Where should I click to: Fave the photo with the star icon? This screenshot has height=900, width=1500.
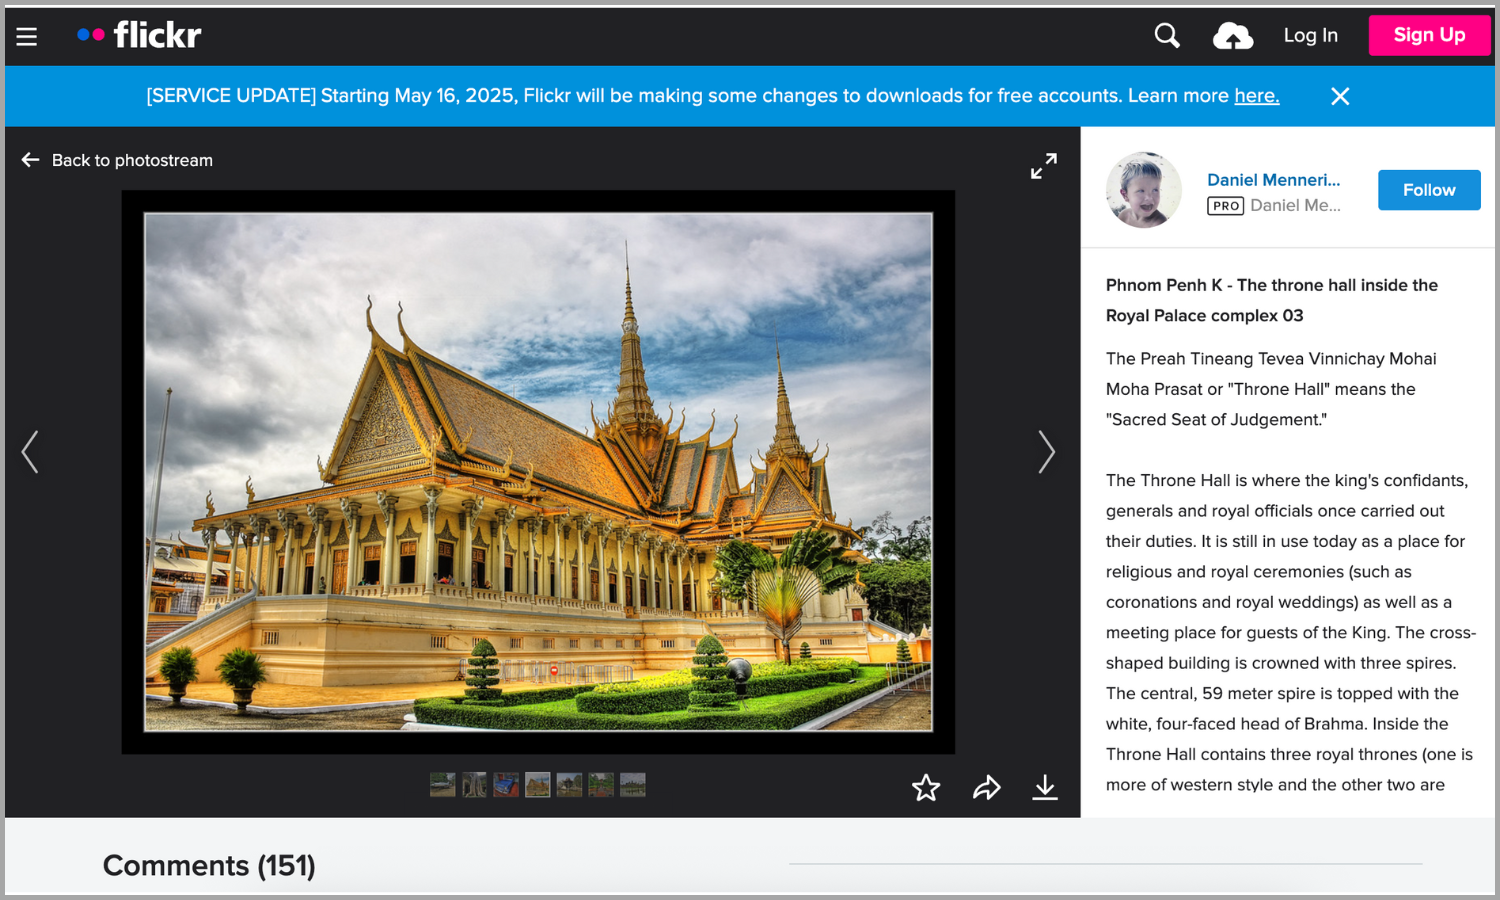926,788
